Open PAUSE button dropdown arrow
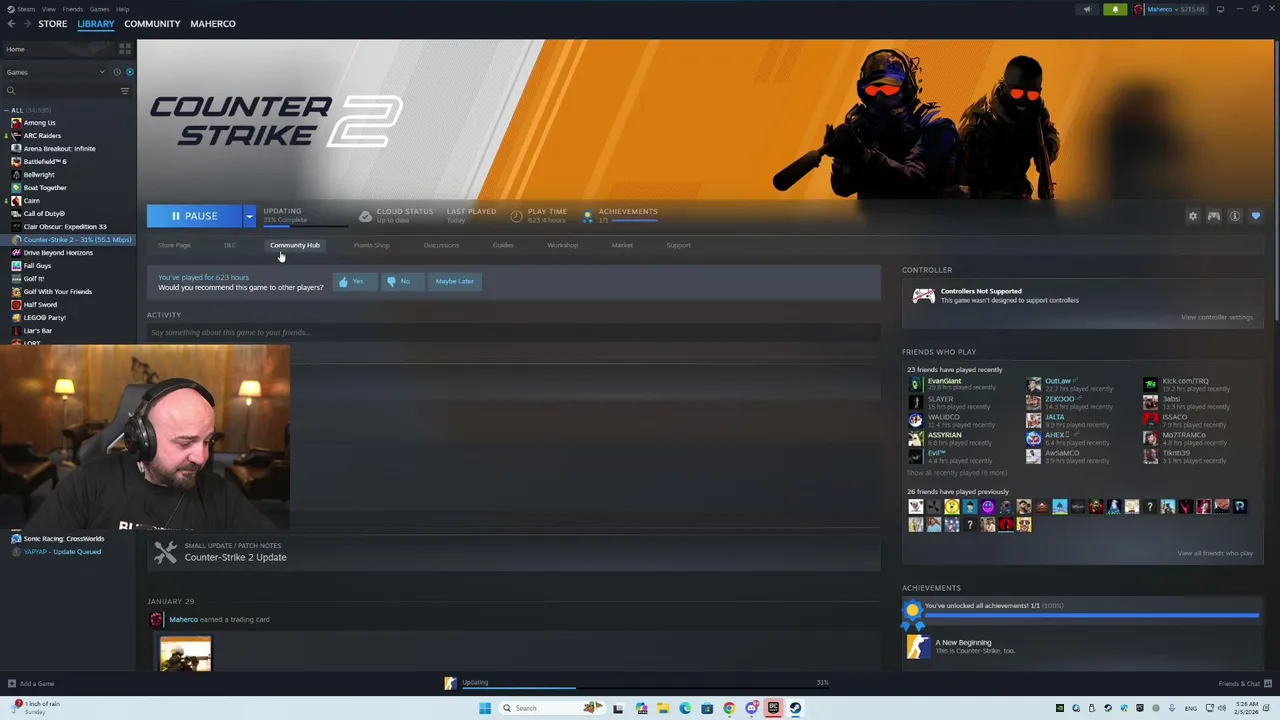 (x=249, y=216)
